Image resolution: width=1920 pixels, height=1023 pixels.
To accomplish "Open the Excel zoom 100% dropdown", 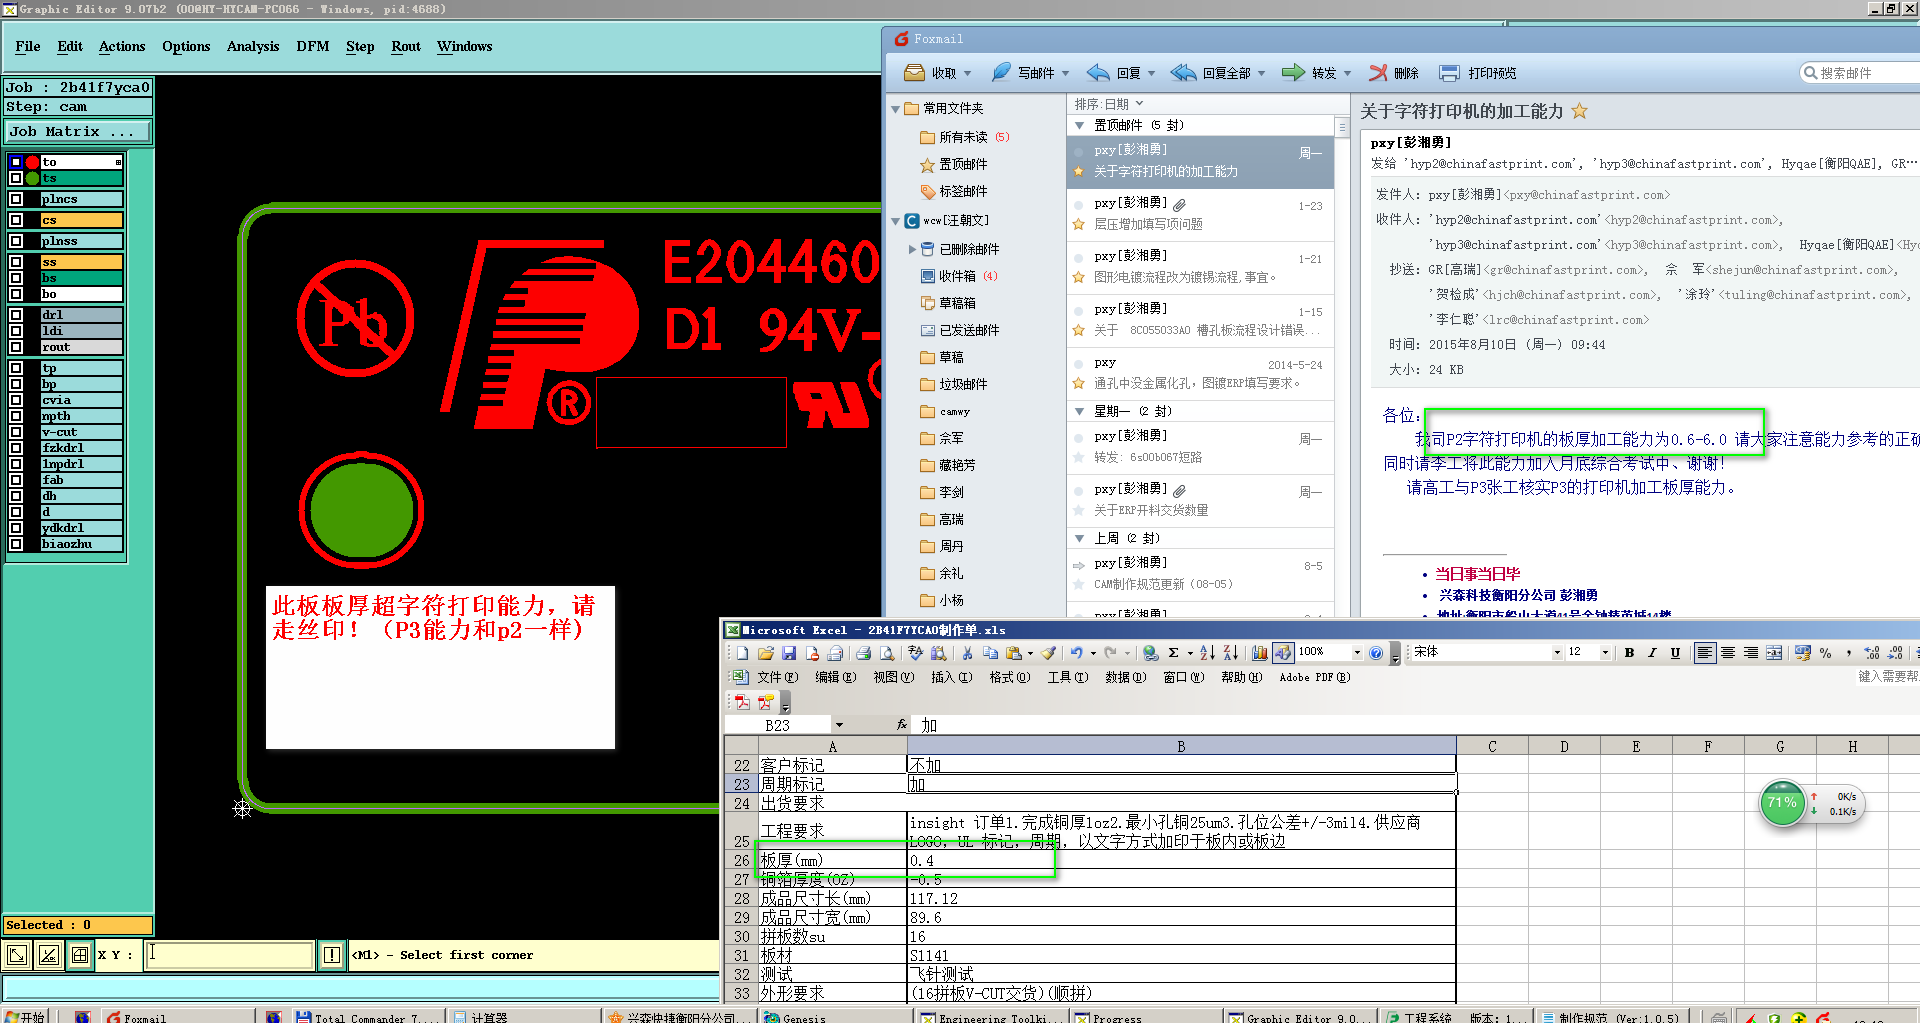I will pyautogui.click(x=1357, y=653).
